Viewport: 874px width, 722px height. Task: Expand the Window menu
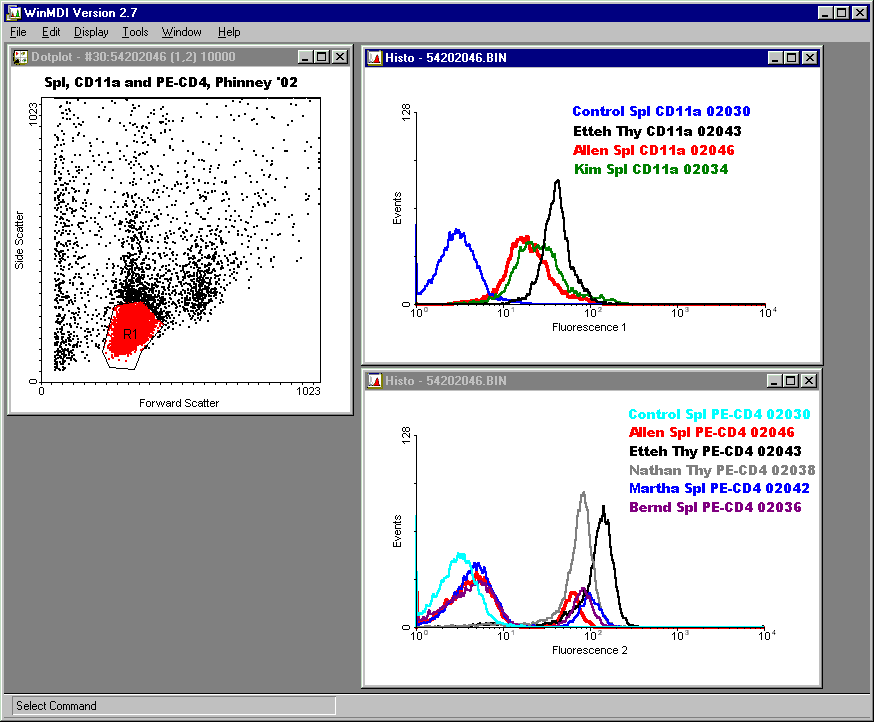point(181,32)
